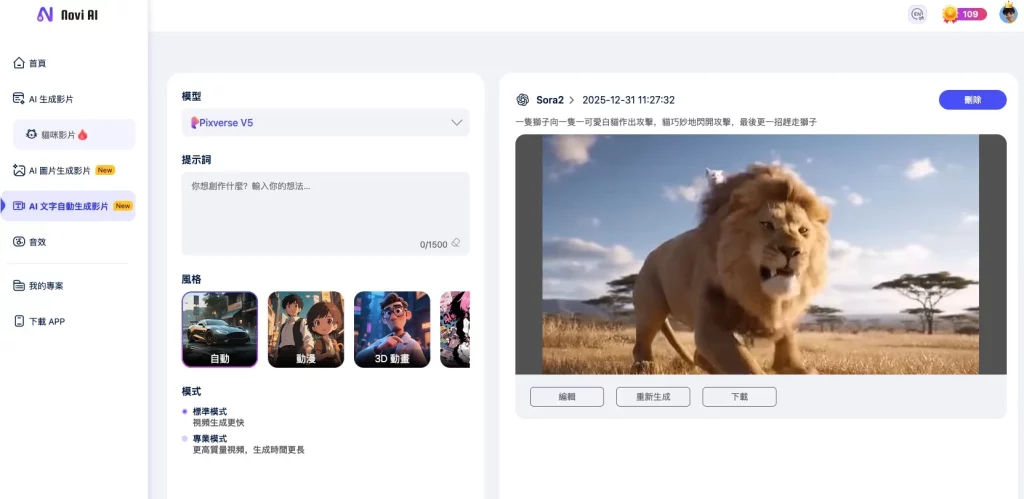Click the chevron next to Sora2
The height and width of the screenshot is (499, 1024).
point(571,100)
